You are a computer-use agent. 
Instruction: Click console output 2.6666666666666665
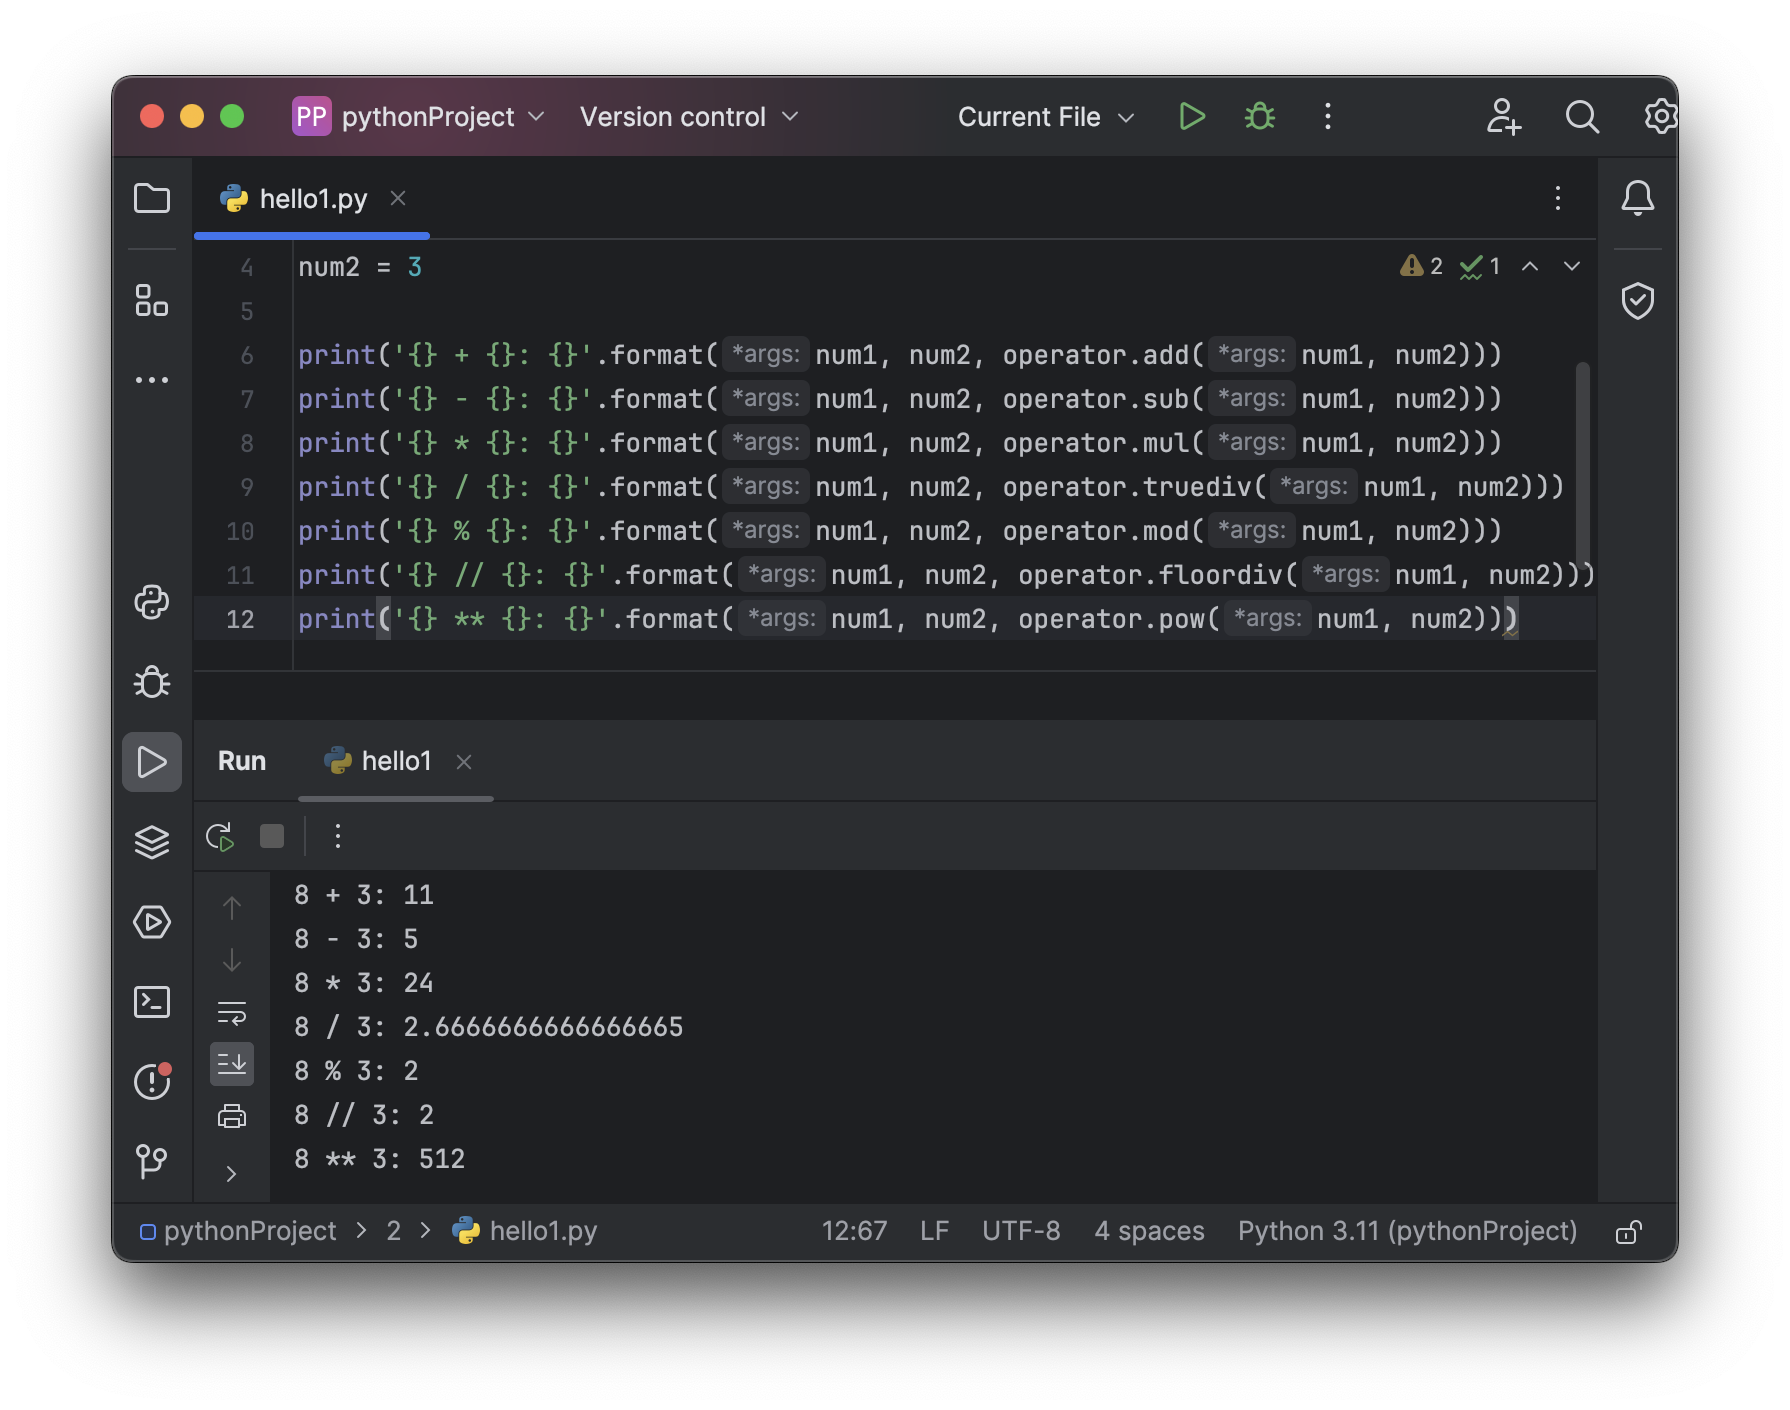pyautogui.click(x=543, y=1027)
